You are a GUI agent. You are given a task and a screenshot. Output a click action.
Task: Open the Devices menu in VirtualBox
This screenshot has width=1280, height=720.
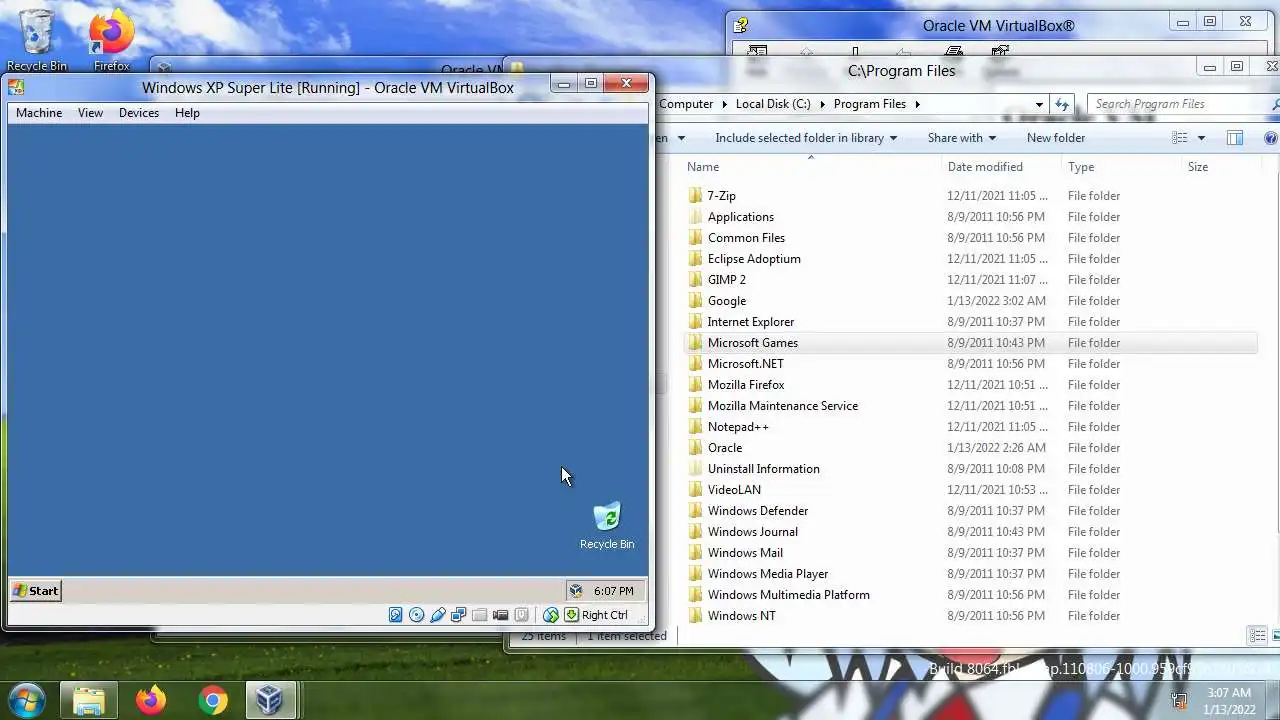(139, 113)
